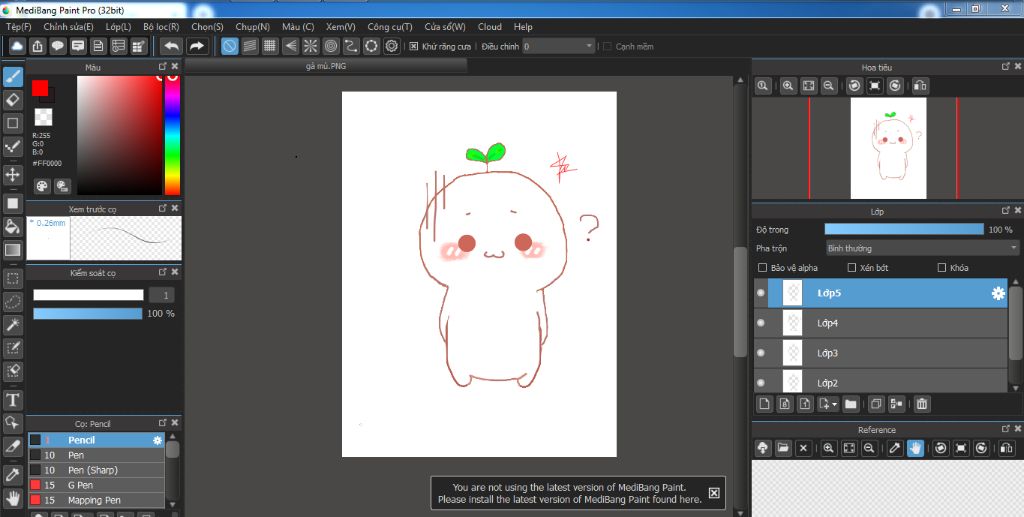Select the Bucket fill tool
This screenshot has width=1024, height=517.
click(13, 227)
